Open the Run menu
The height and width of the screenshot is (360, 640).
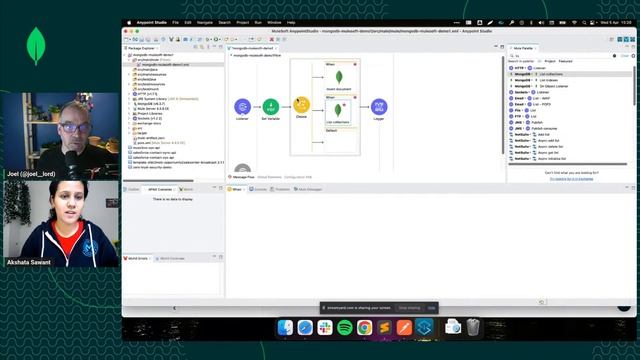(258, 23)
